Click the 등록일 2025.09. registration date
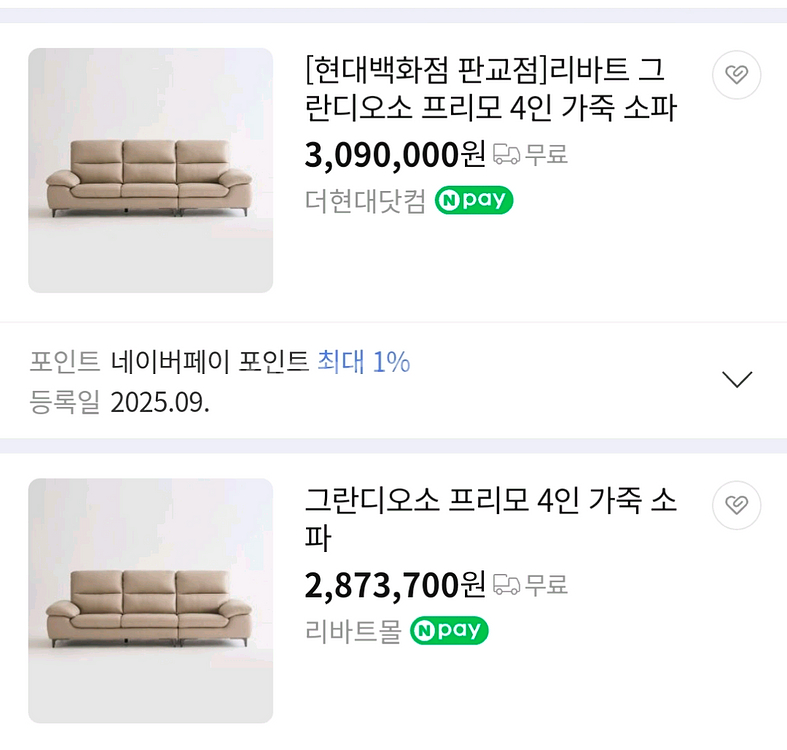Screen dimensions: 787x750 120,402
